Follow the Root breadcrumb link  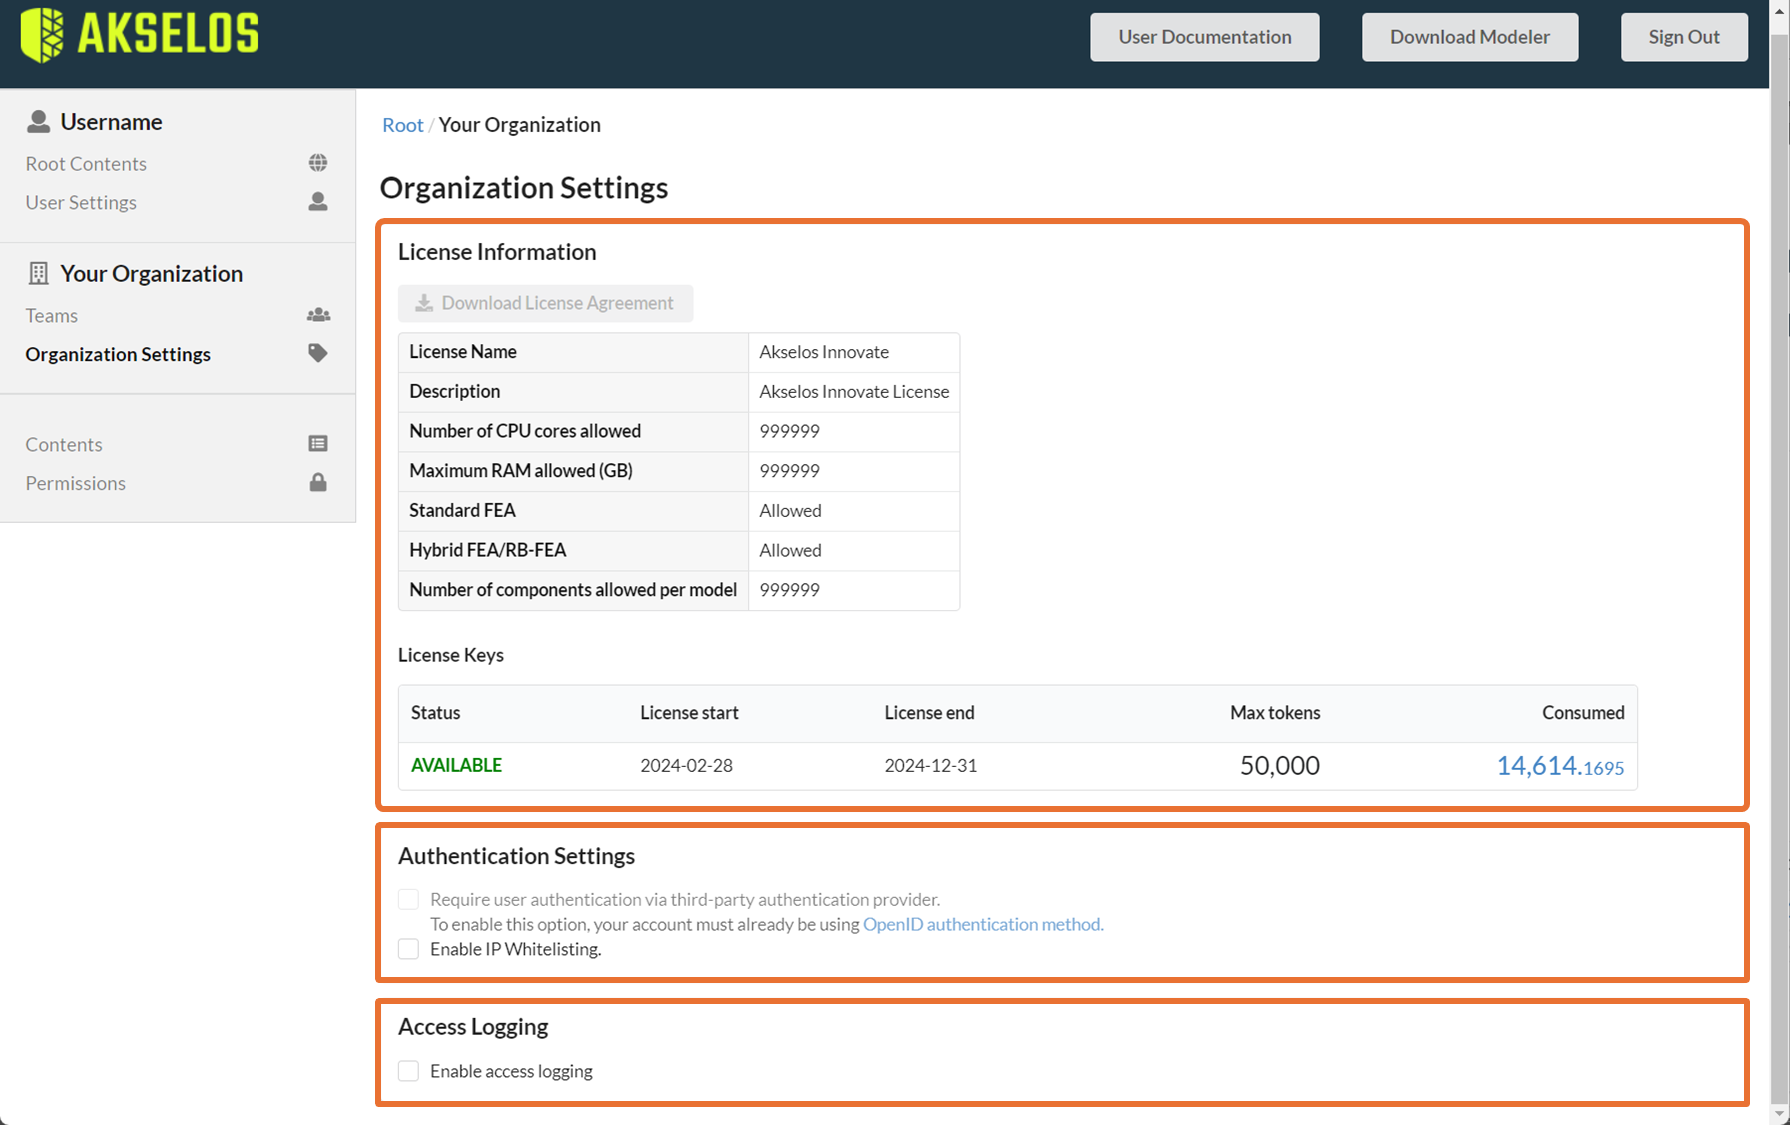pos(403,125)
